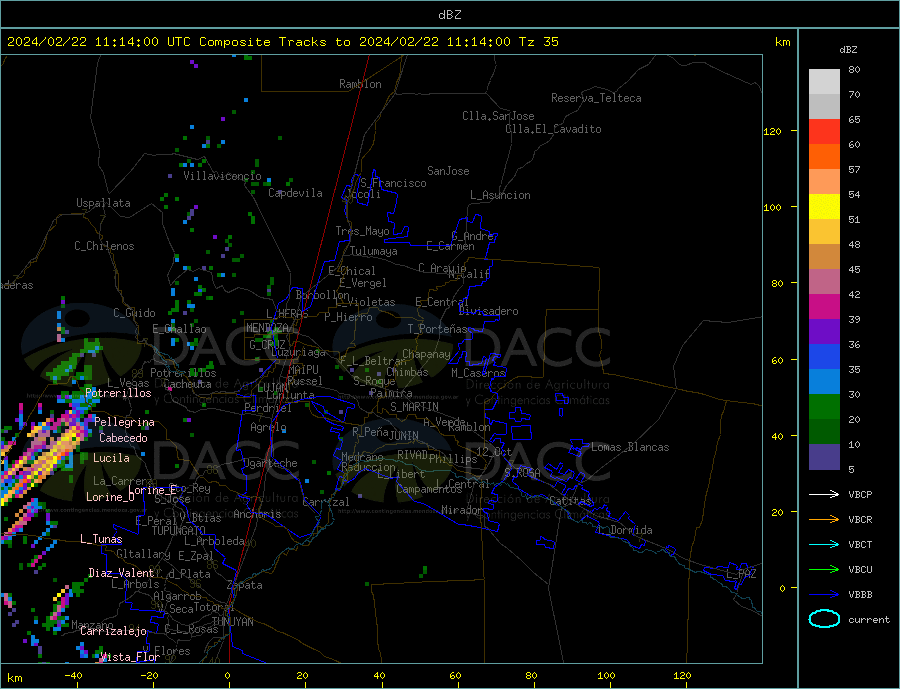This screenshot has height=689, width=900.
Task: Click the green VBCU arrow icon
Action: (824, 570)
